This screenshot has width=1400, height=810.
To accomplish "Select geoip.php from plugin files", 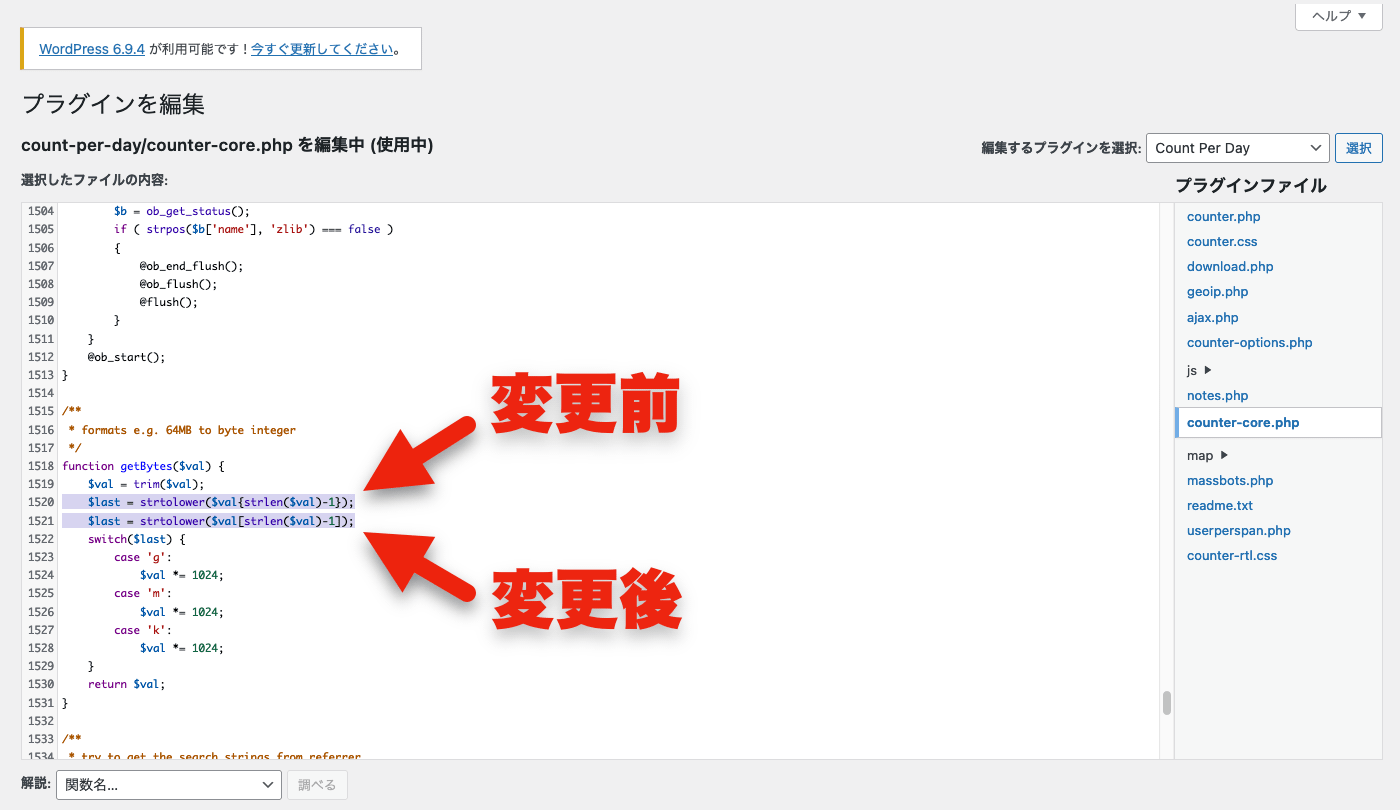I will pyautogui.click(x=1217, y=291).
